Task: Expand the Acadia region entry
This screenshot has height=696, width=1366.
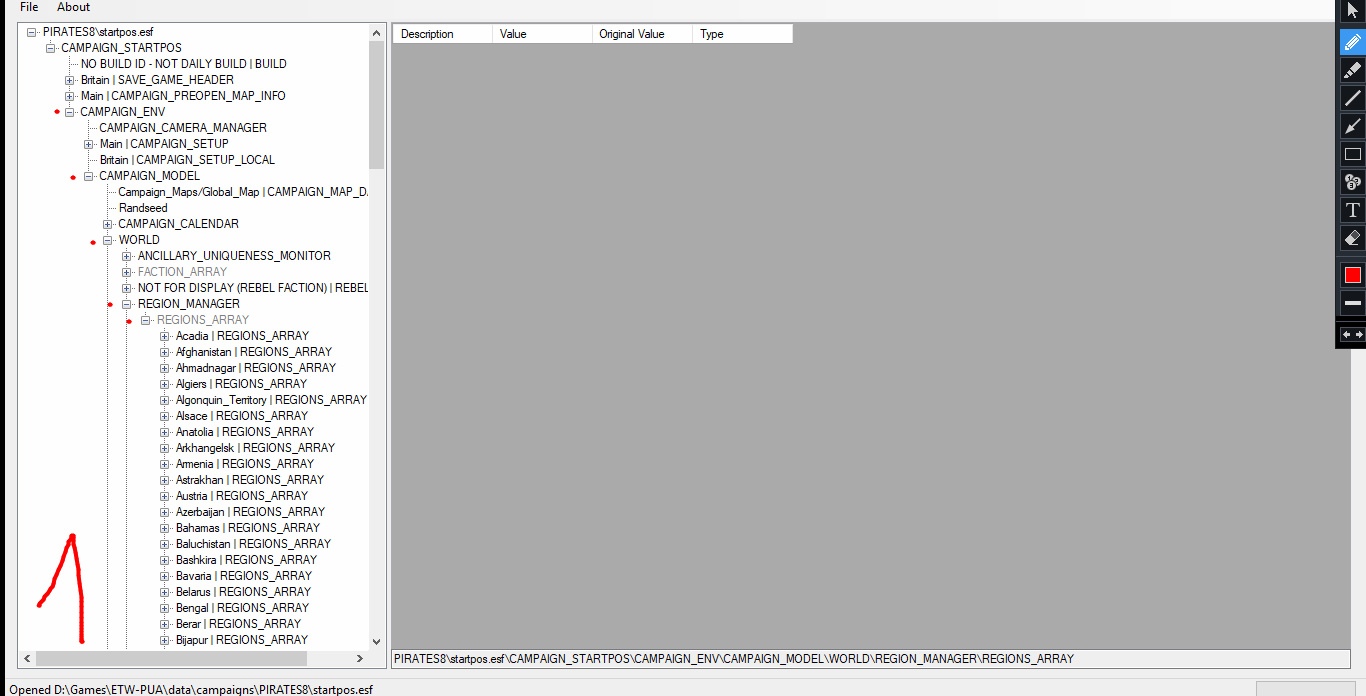Action: (x=165, y=336)
